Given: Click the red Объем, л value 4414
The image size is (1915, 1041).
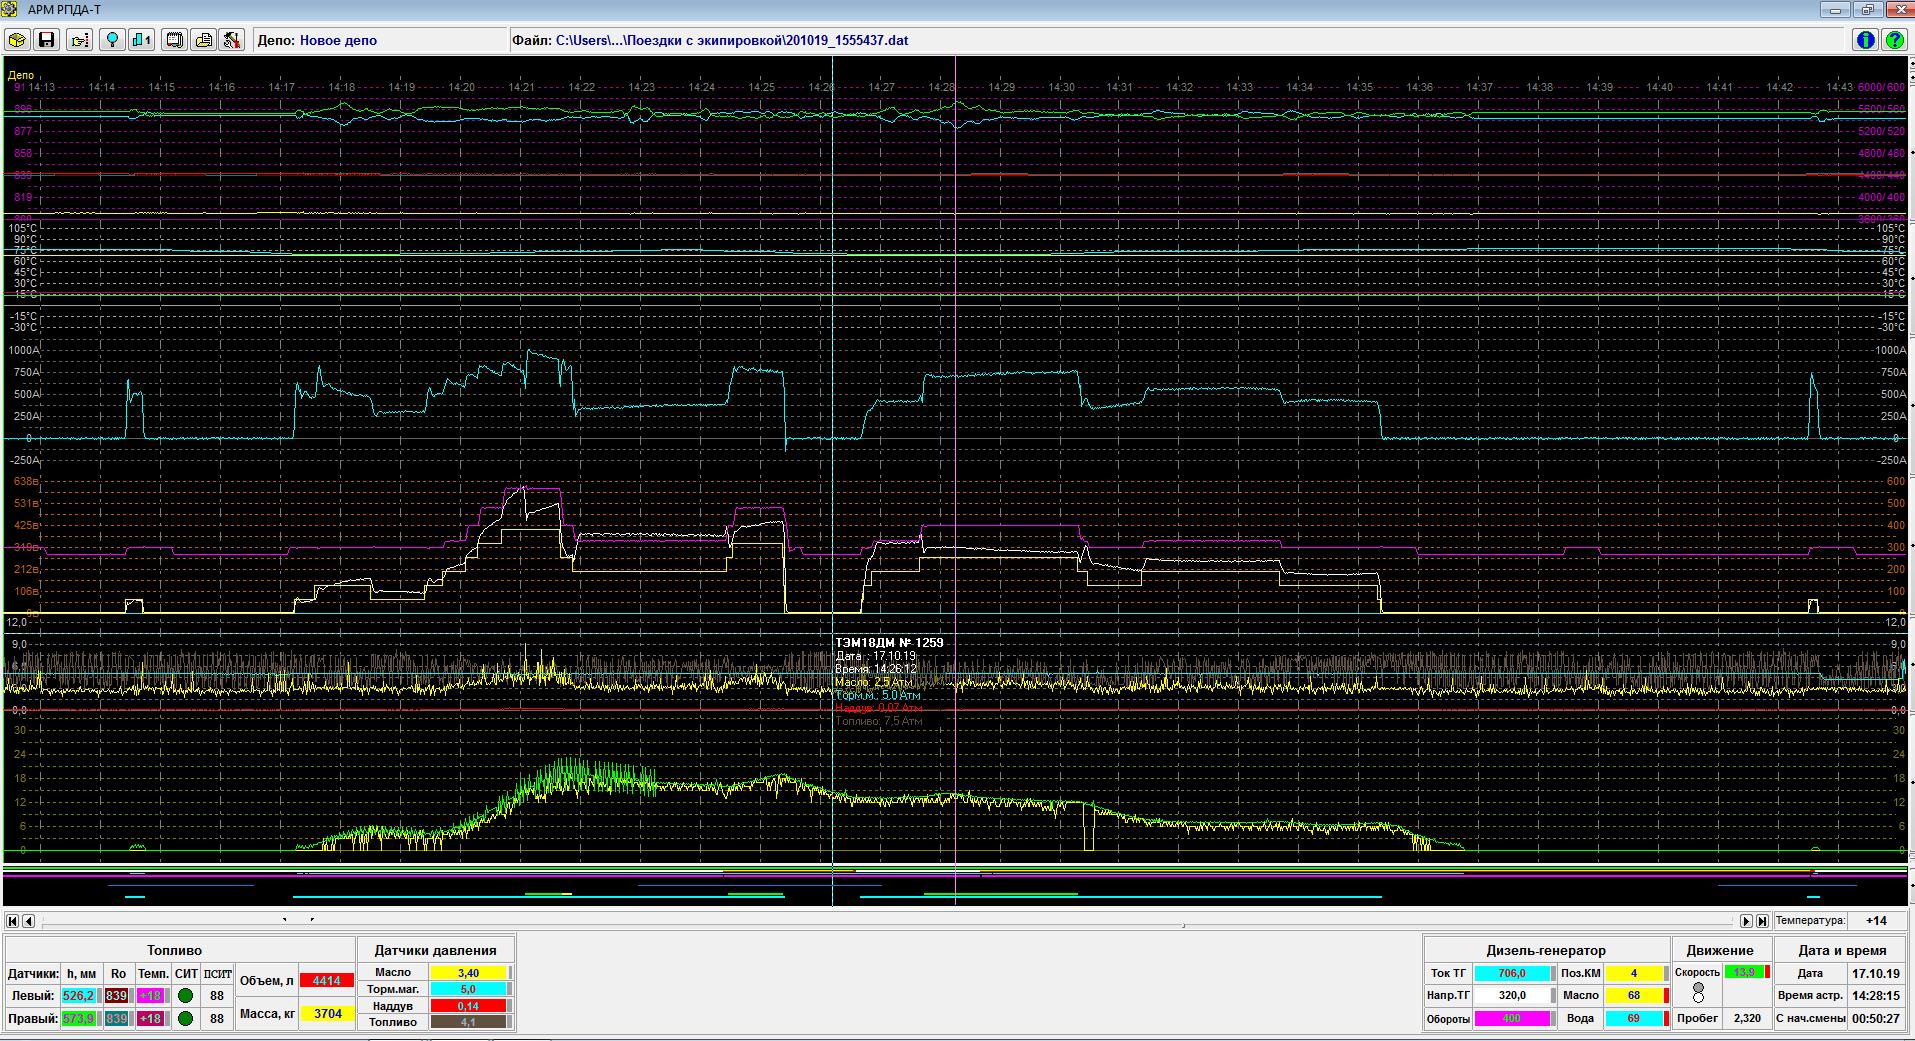Looking at the screenshot, I should [x=327, y=981].
